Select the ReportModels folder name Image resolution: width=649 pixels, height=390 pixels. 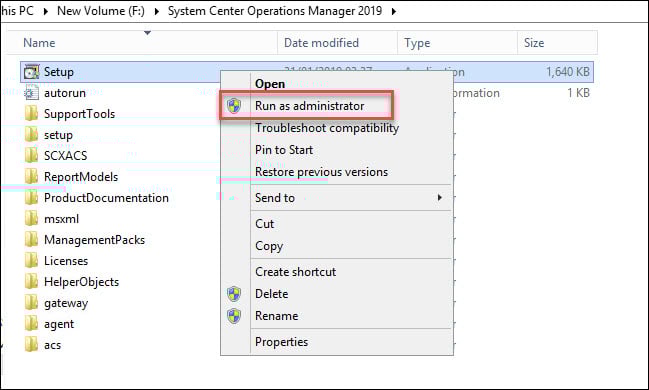point(81,177)
